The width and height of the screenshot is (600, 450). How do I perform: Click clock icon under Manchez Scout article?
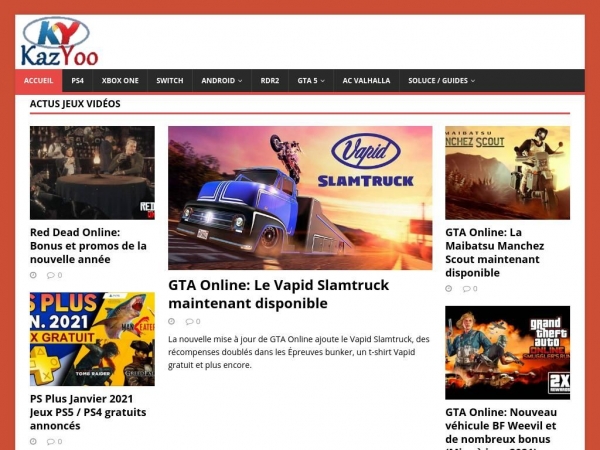coord(448,289)
